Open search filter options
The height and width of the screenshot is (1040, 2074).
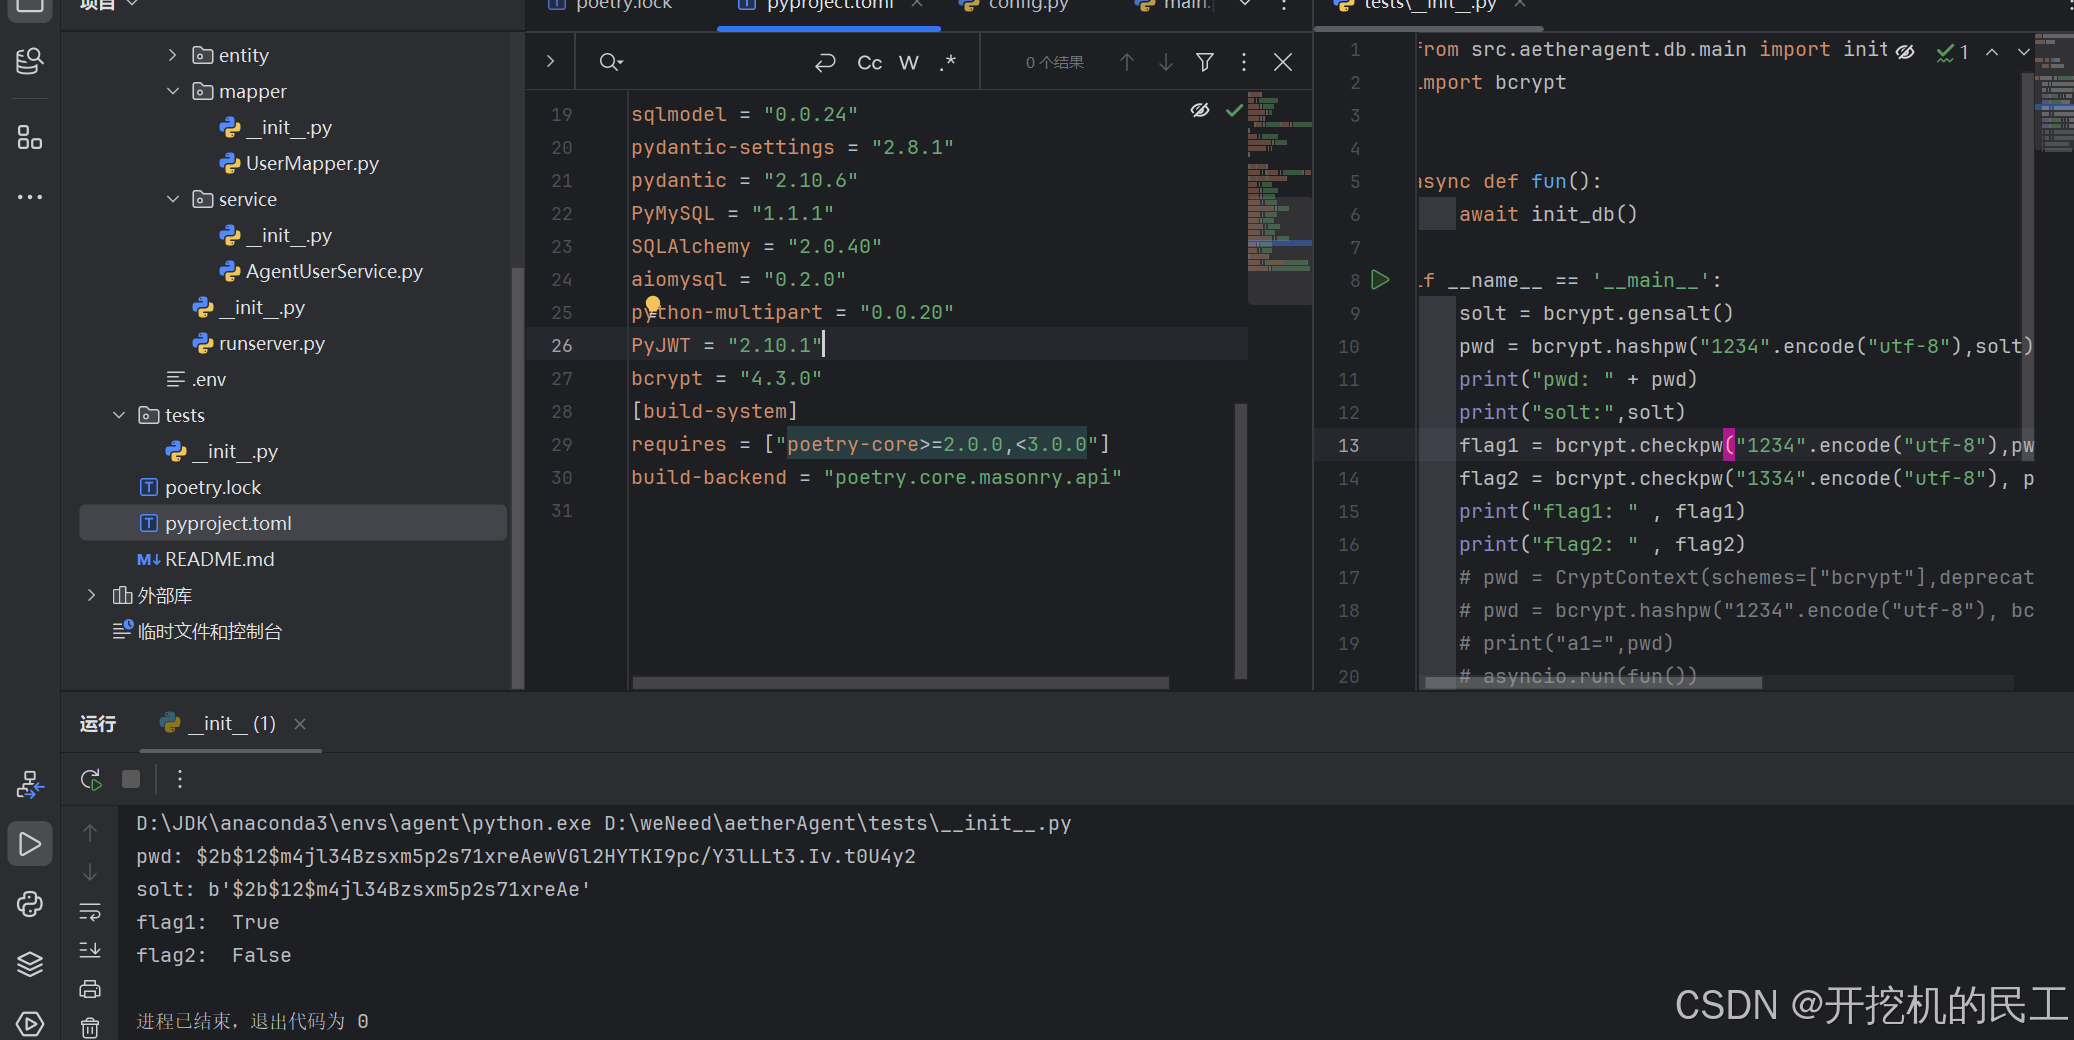(1204, 61)
